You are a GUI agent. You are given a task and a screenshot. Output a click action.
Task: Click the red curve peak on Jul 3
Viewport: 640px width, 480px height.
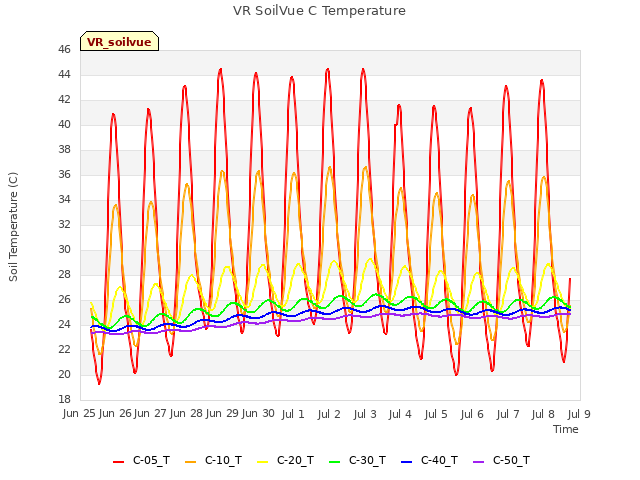[363, 69]
